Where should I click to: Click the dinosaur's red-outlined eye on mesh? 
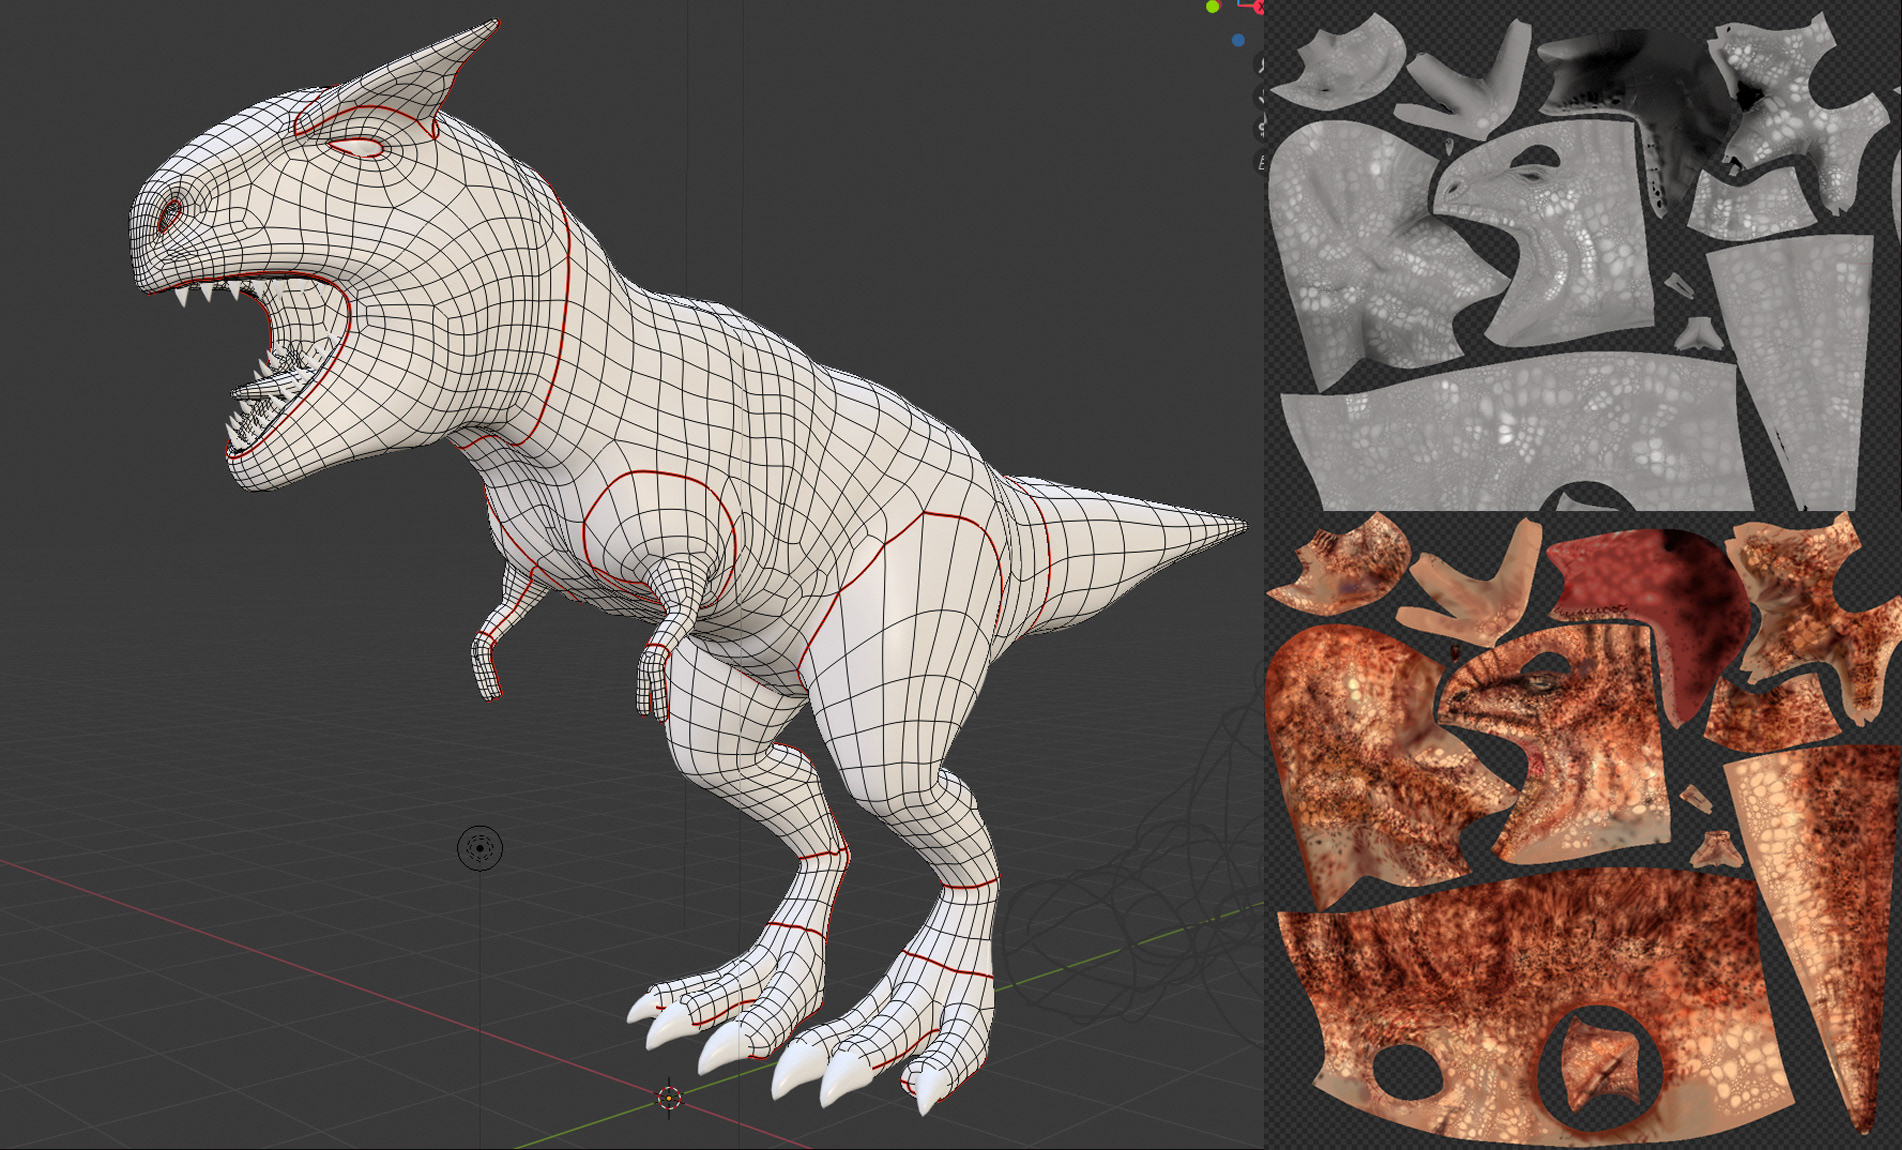[x=358, y=148]
